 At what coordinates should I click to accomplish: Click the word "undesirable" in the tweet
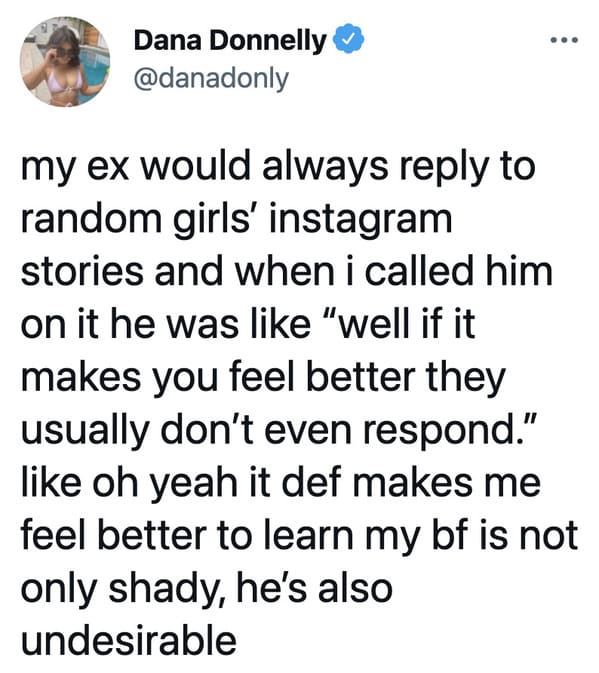click(x=129, y=640)
